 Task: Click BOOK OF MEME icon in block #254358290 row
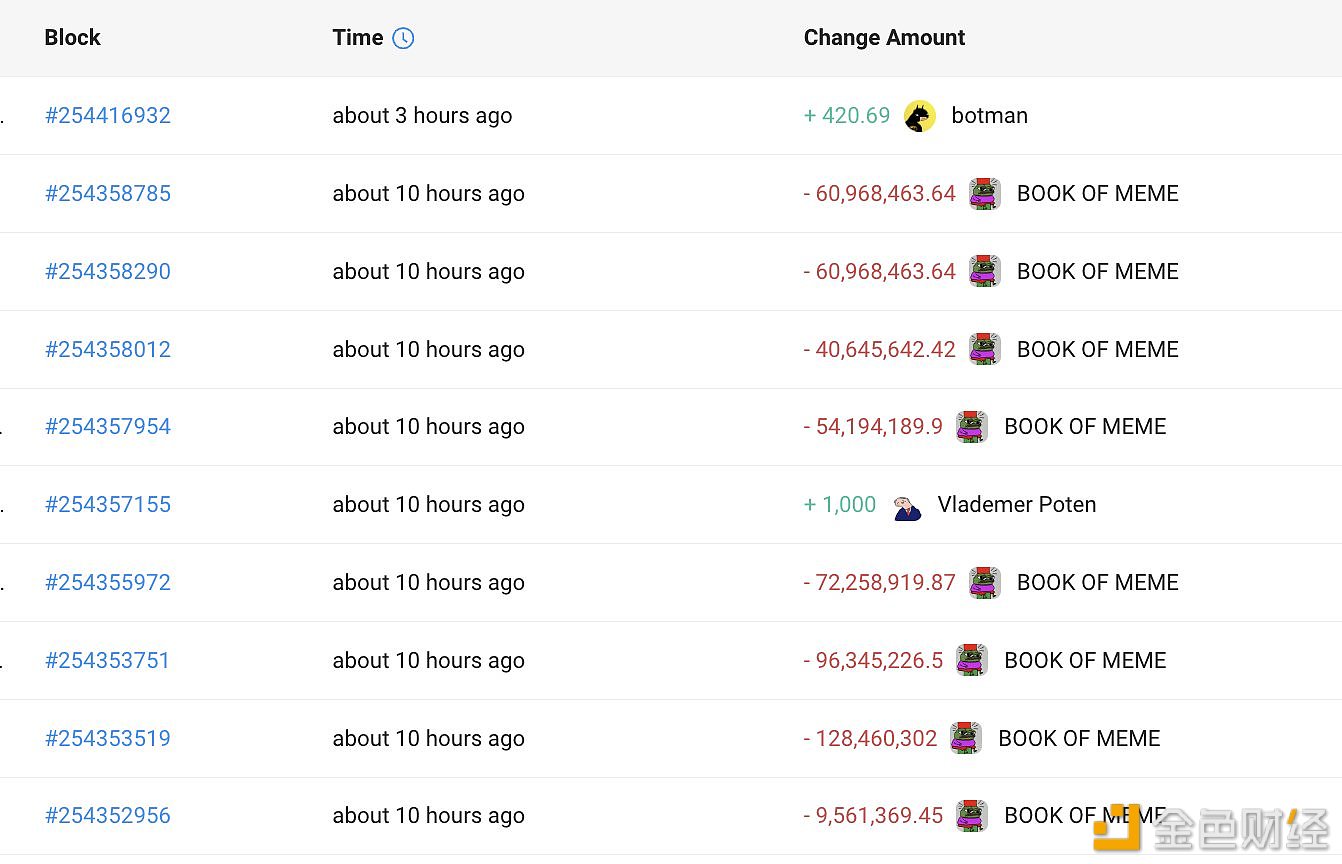point(985,272)
